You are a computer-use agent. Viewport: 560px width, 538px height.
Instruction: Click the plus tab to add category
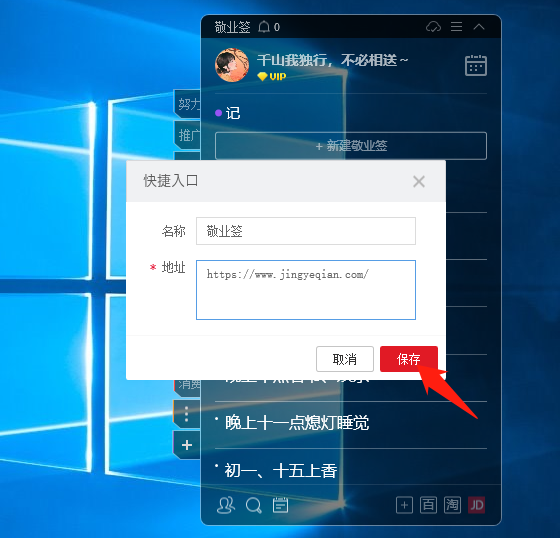point(187,445)
